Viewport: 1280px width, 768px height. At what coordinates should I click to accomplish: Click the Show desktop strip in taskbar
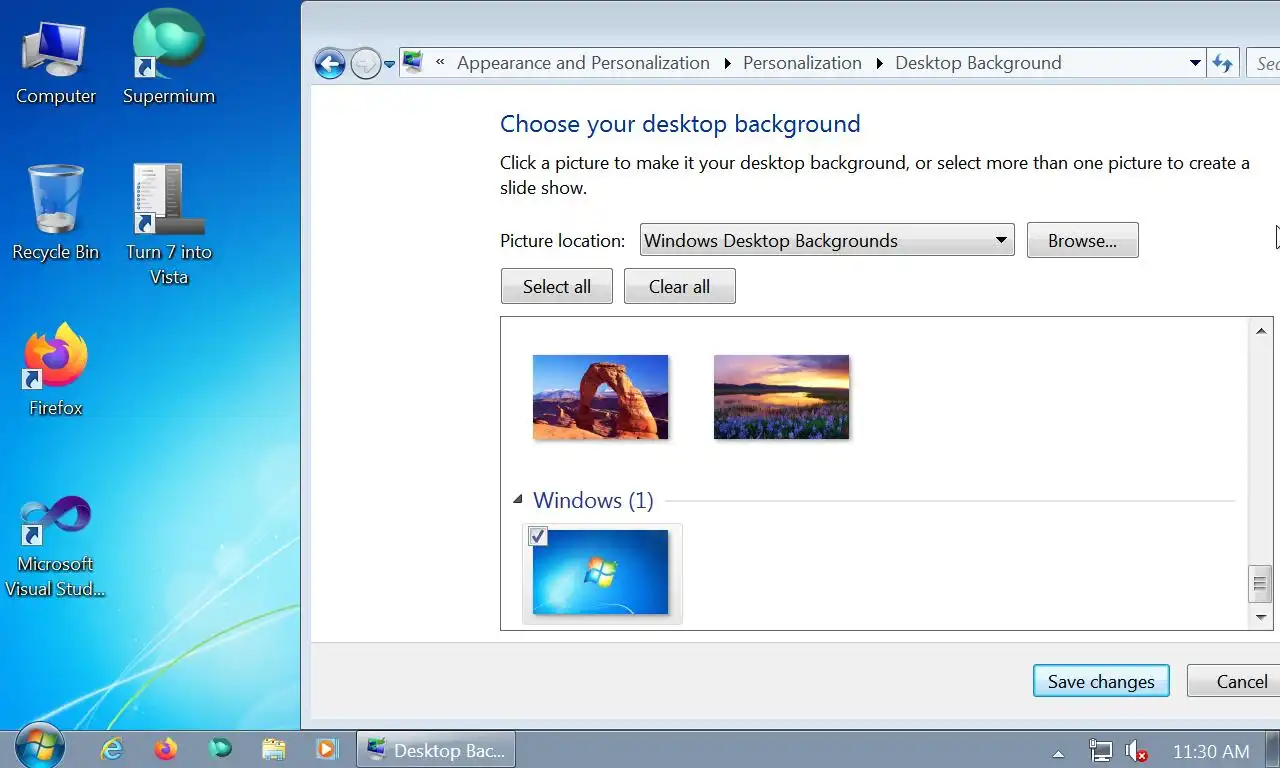(x=1273, y=749)
